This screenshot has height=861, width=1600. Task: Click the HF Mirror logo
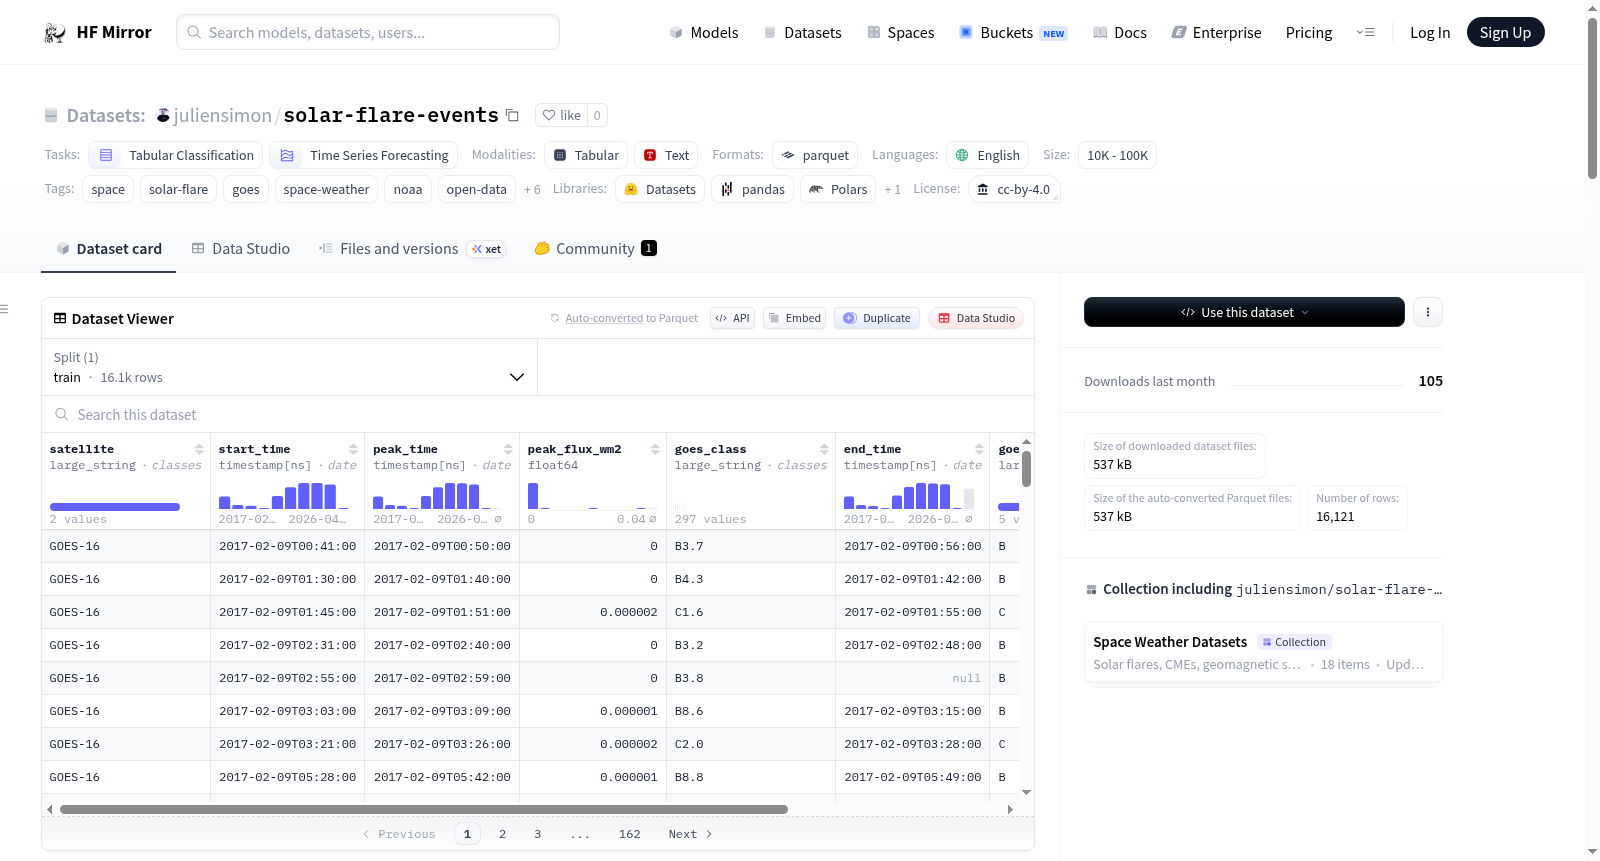click(98, 32)
